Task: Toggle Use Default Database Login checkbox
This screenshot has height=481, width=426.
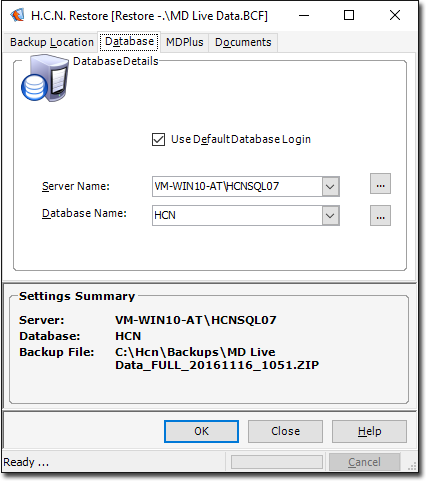Action: pos(158,139)
